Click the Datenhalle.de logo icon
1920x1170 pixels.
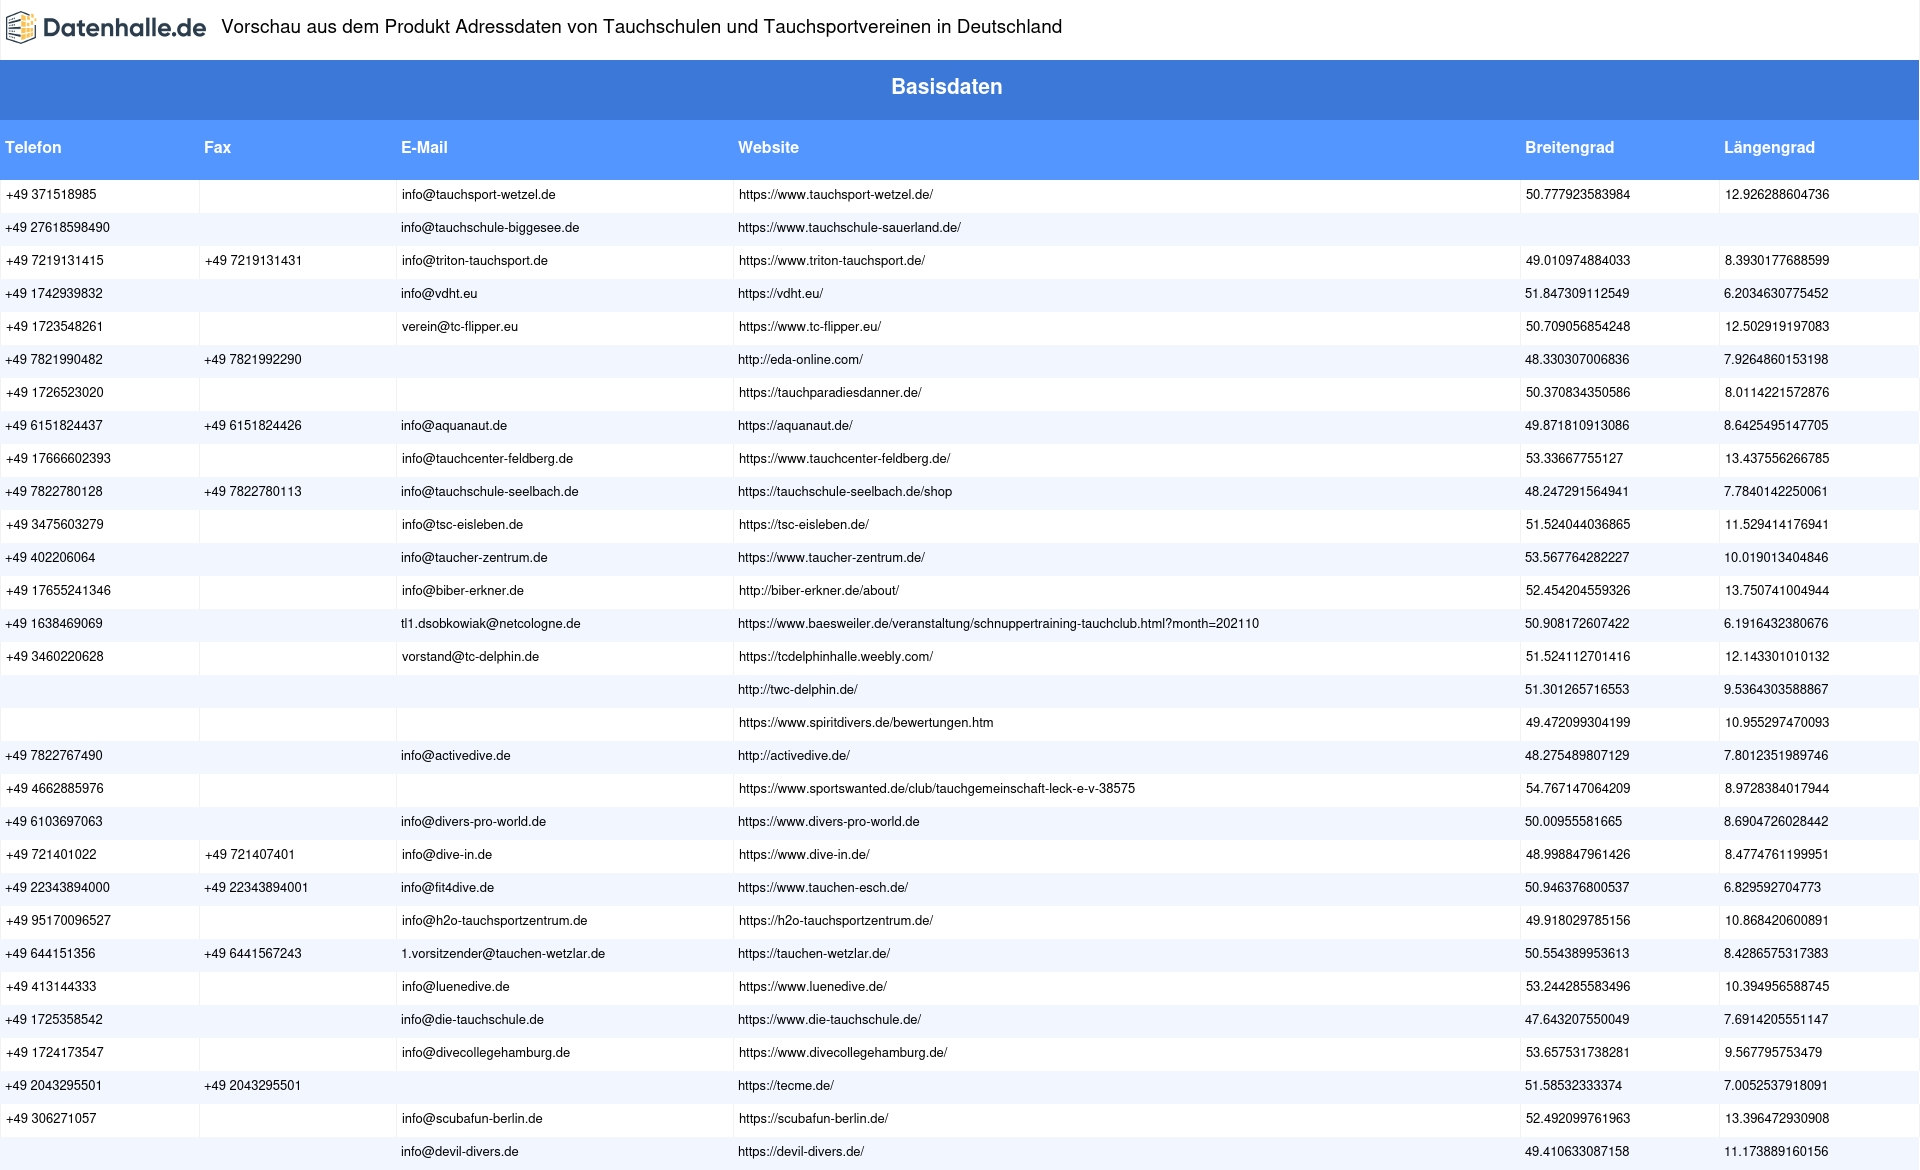coord(20,28)
